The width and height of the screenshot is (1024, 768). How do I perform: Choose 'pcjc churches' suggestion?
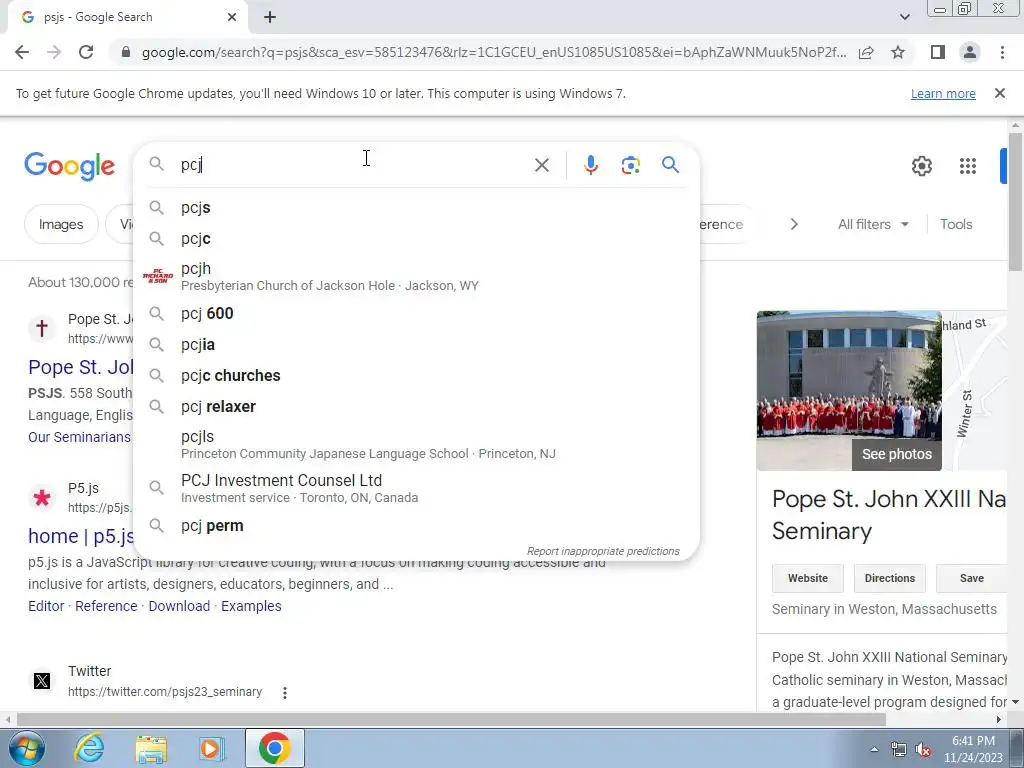(416, 376)
